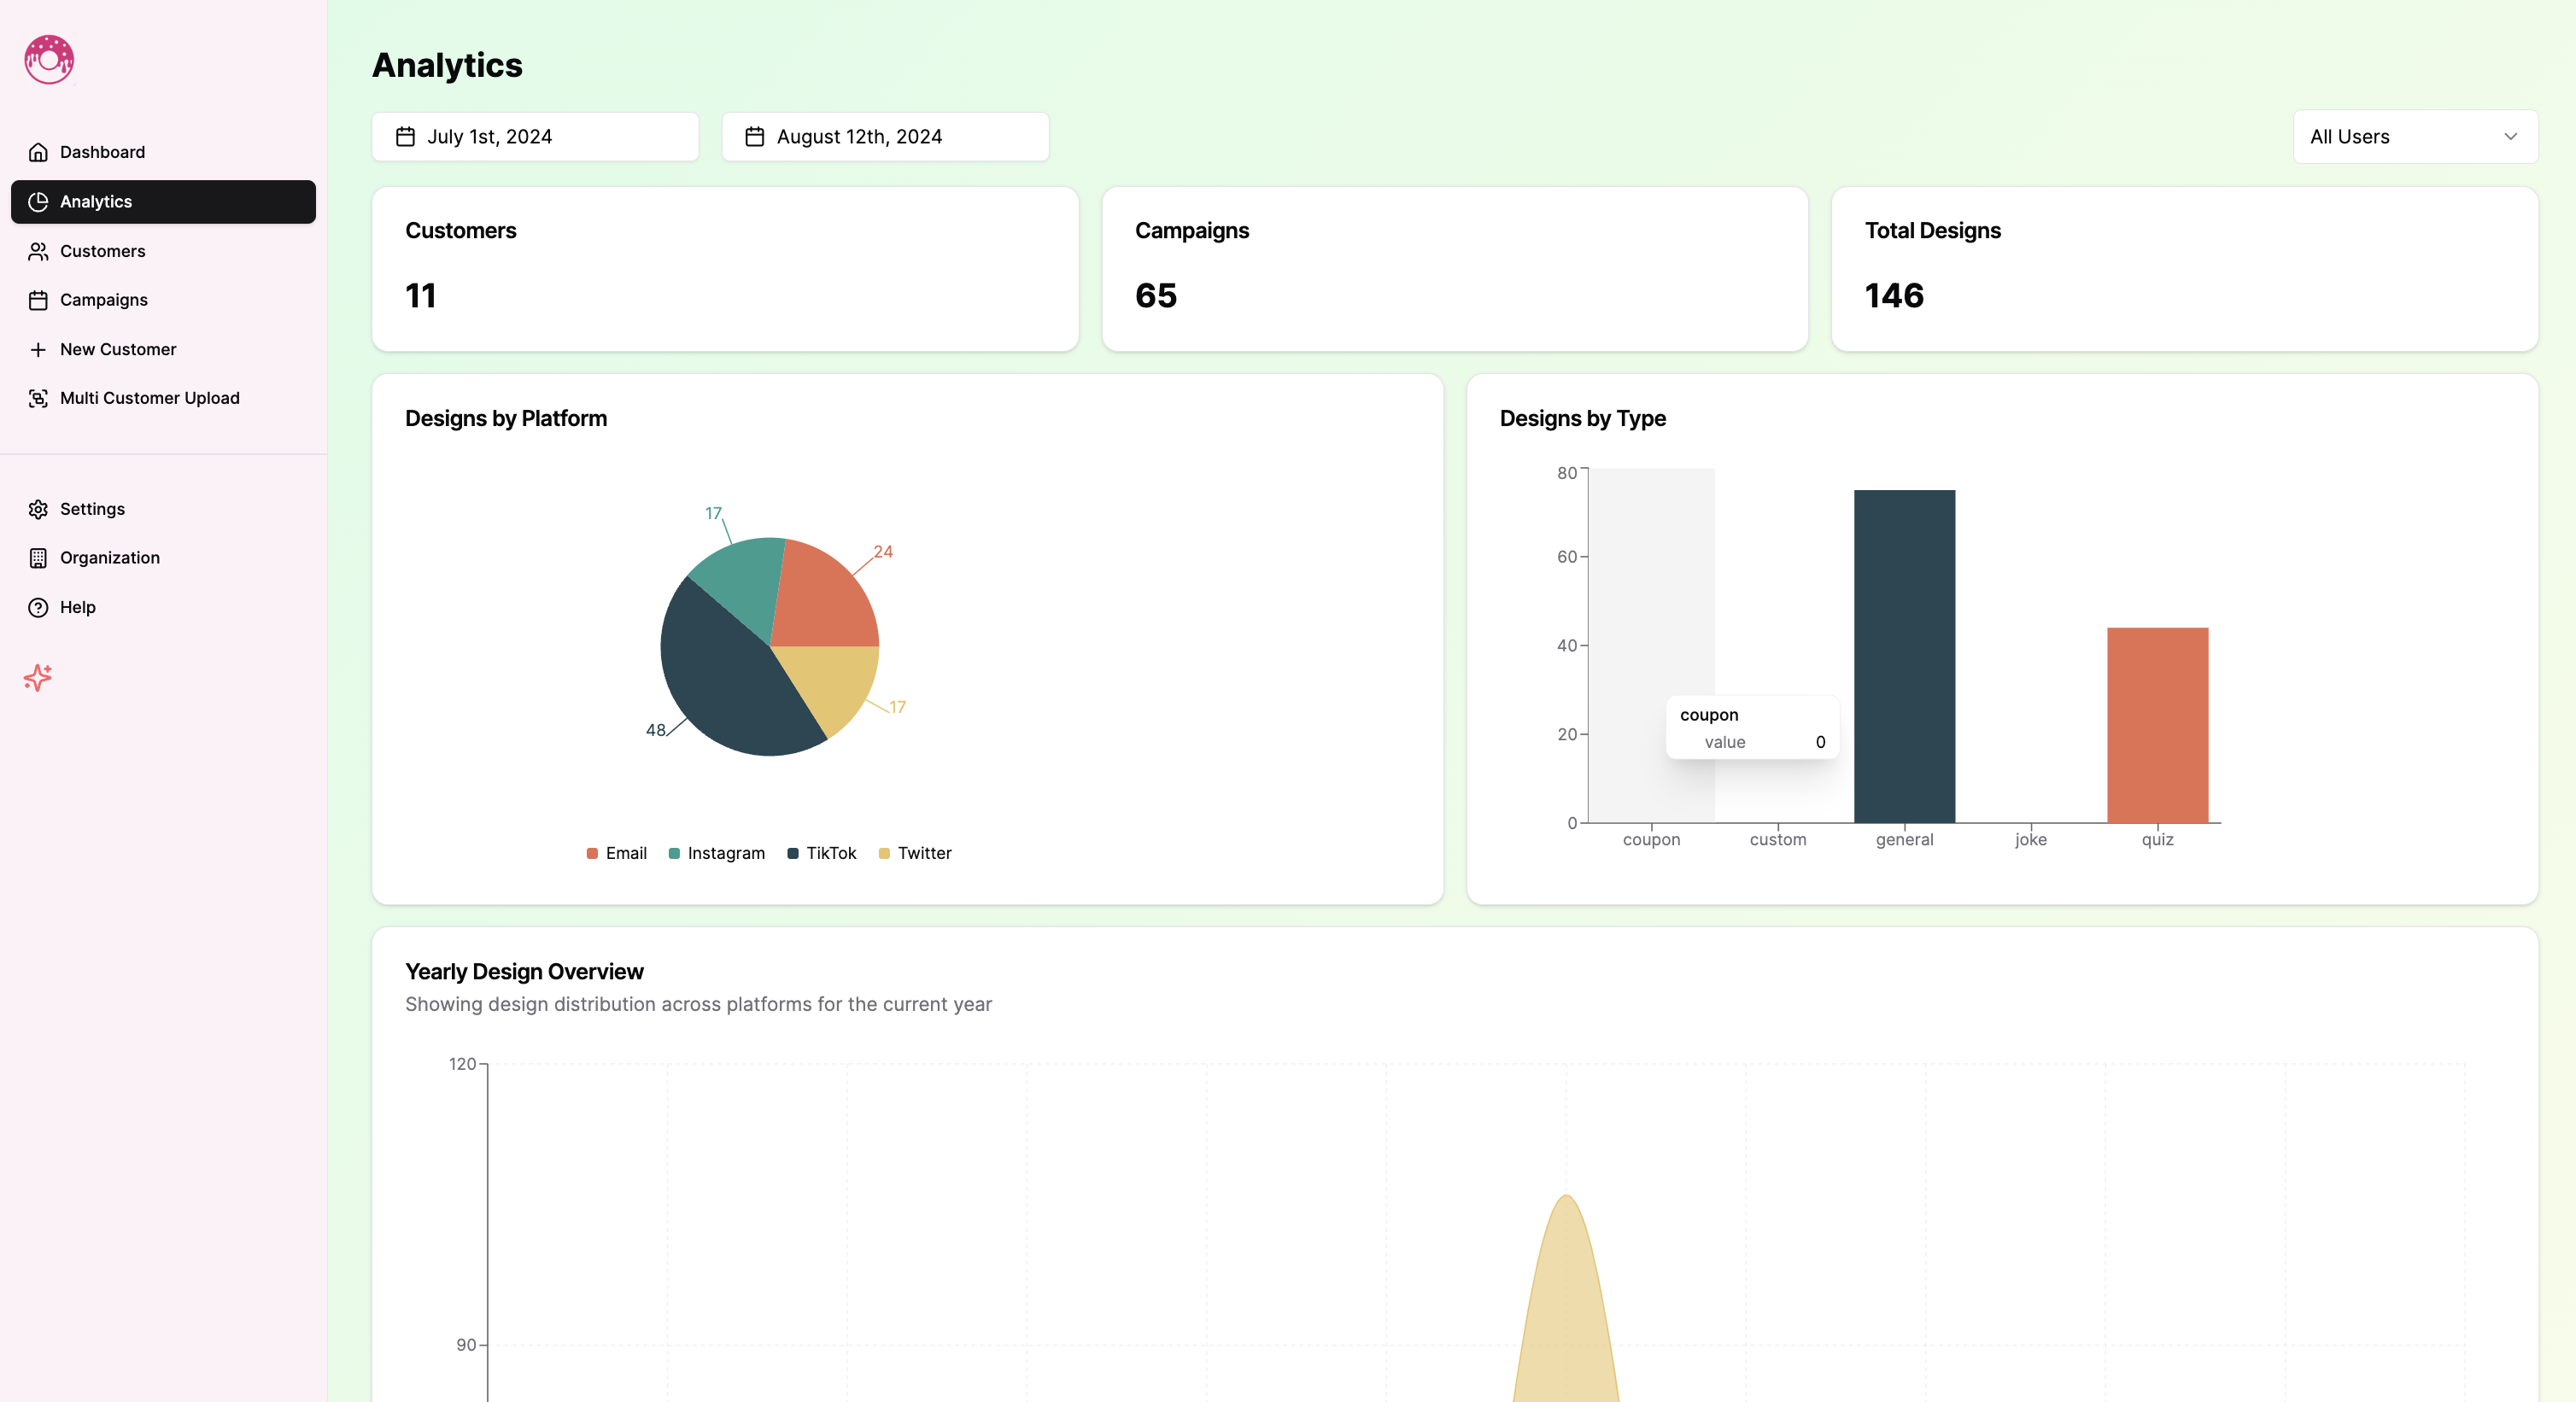This screenshot has height=1402, width=2576.
Task: Toggle Instagram series in pie legend
Action: click(x=716, y=853)
